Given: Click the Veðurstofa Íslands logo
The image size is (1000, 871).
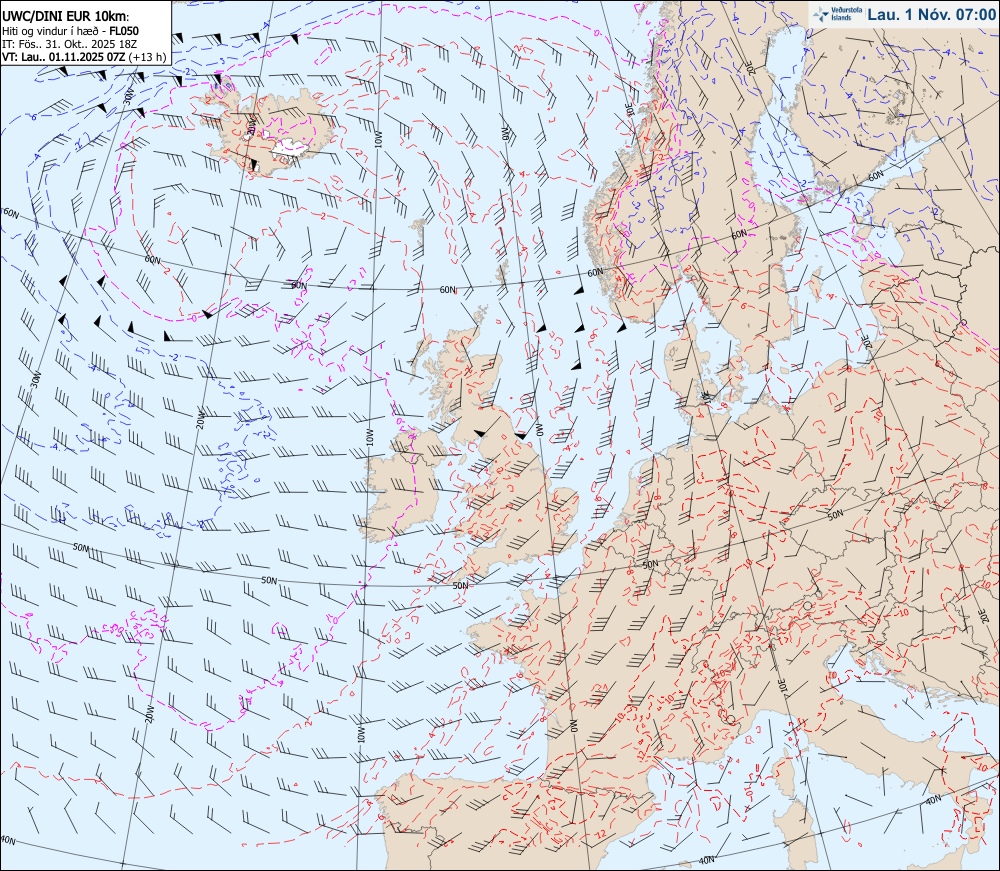Looking at the screenshot, I should [836, 14].
